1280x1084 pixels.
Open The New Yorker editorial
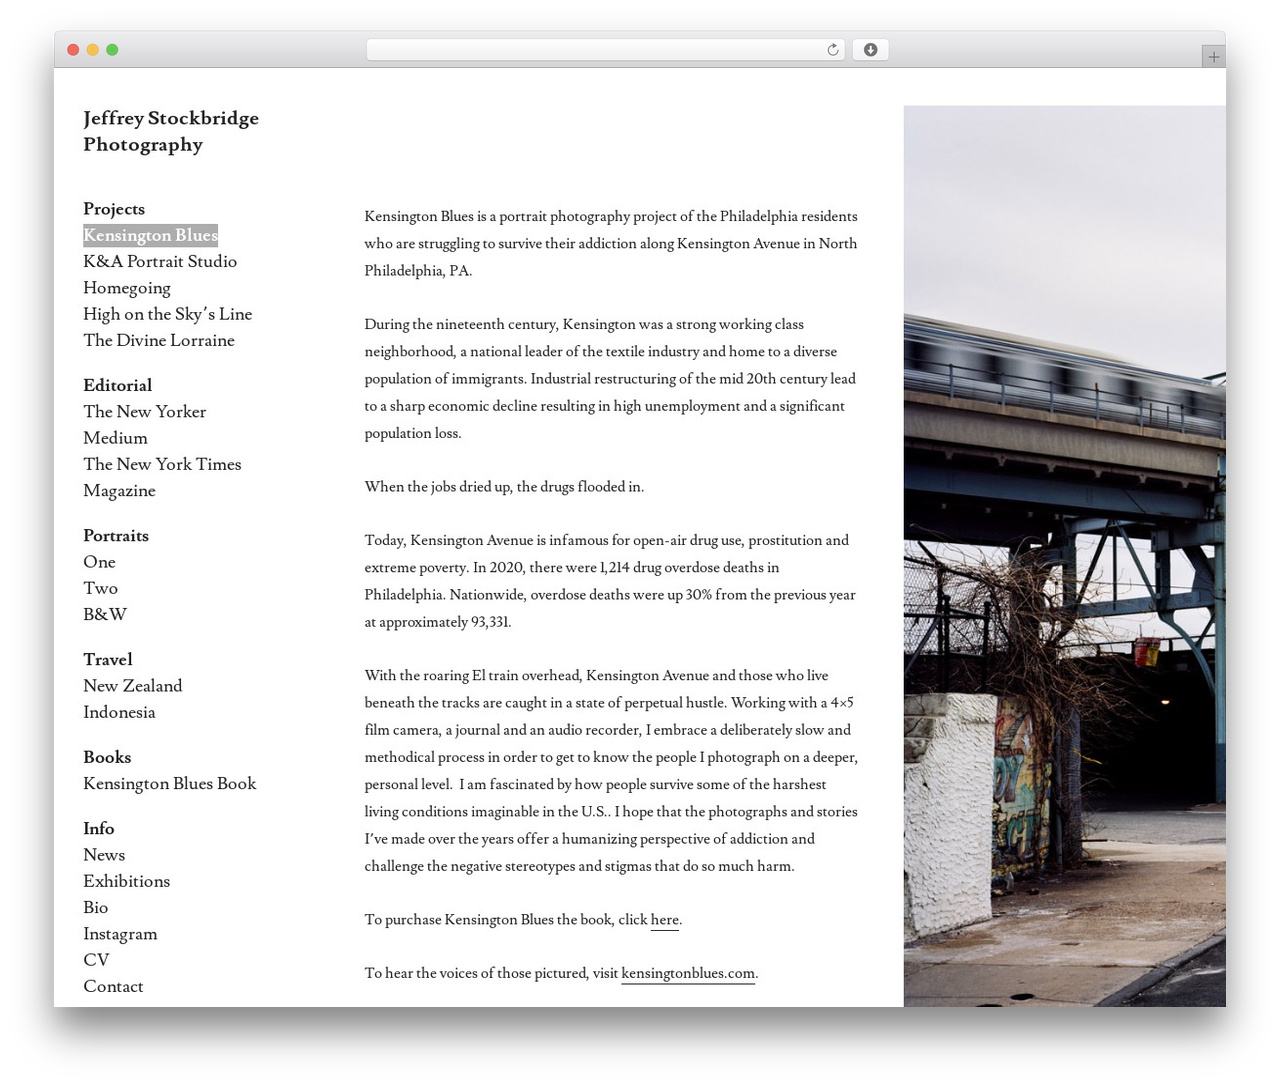click(145, 411)
